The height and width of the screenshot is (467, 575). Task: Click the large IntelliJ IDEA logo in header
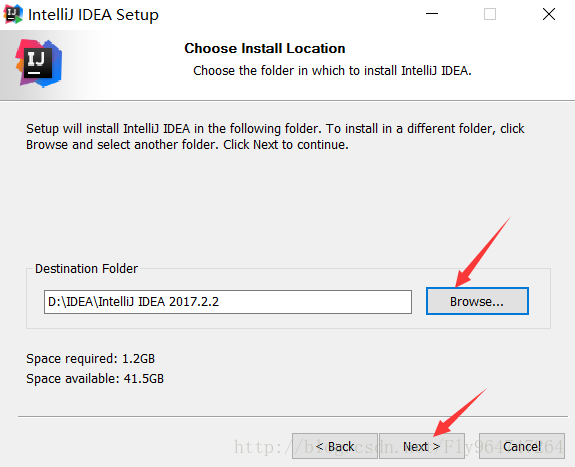click(x=39, y=63)
